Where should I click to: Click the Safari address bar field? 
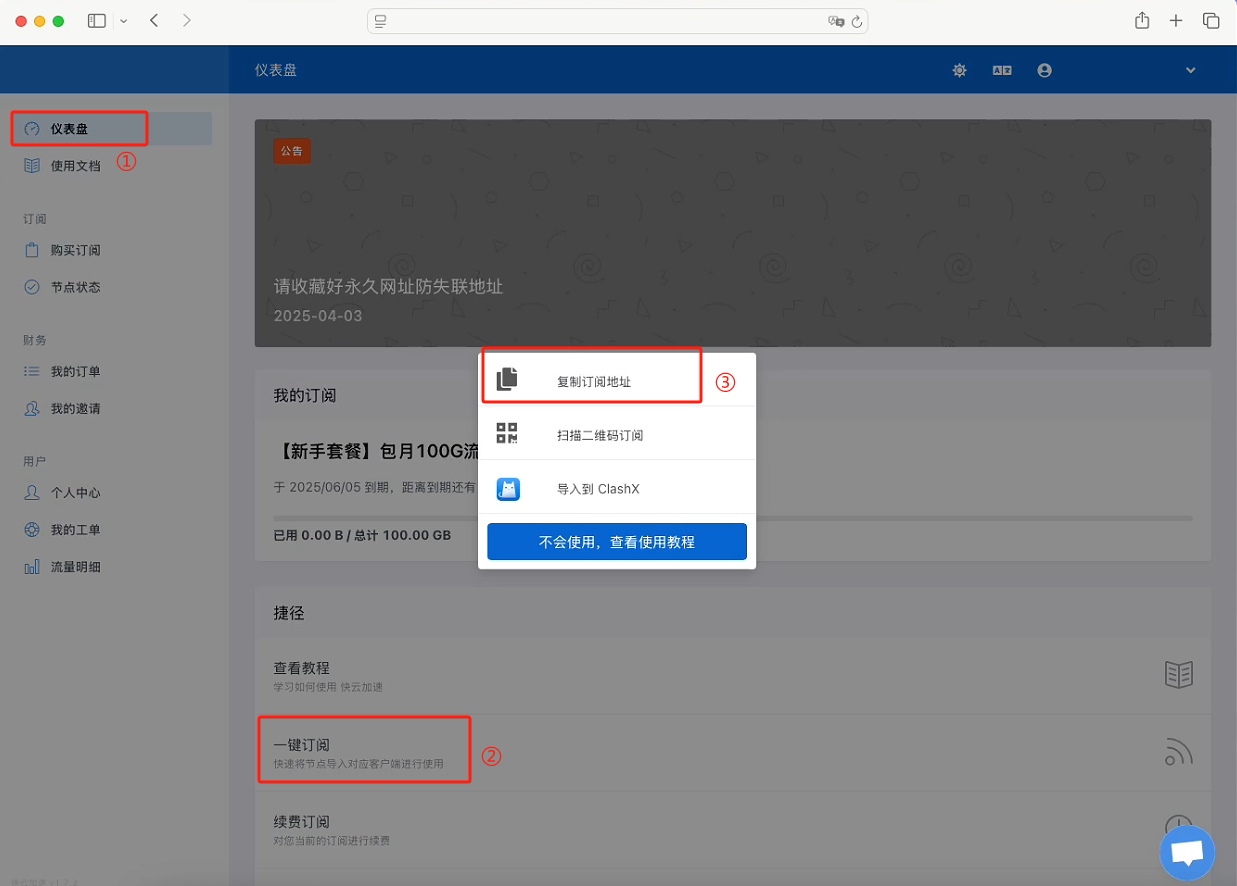tap(600, 21)
